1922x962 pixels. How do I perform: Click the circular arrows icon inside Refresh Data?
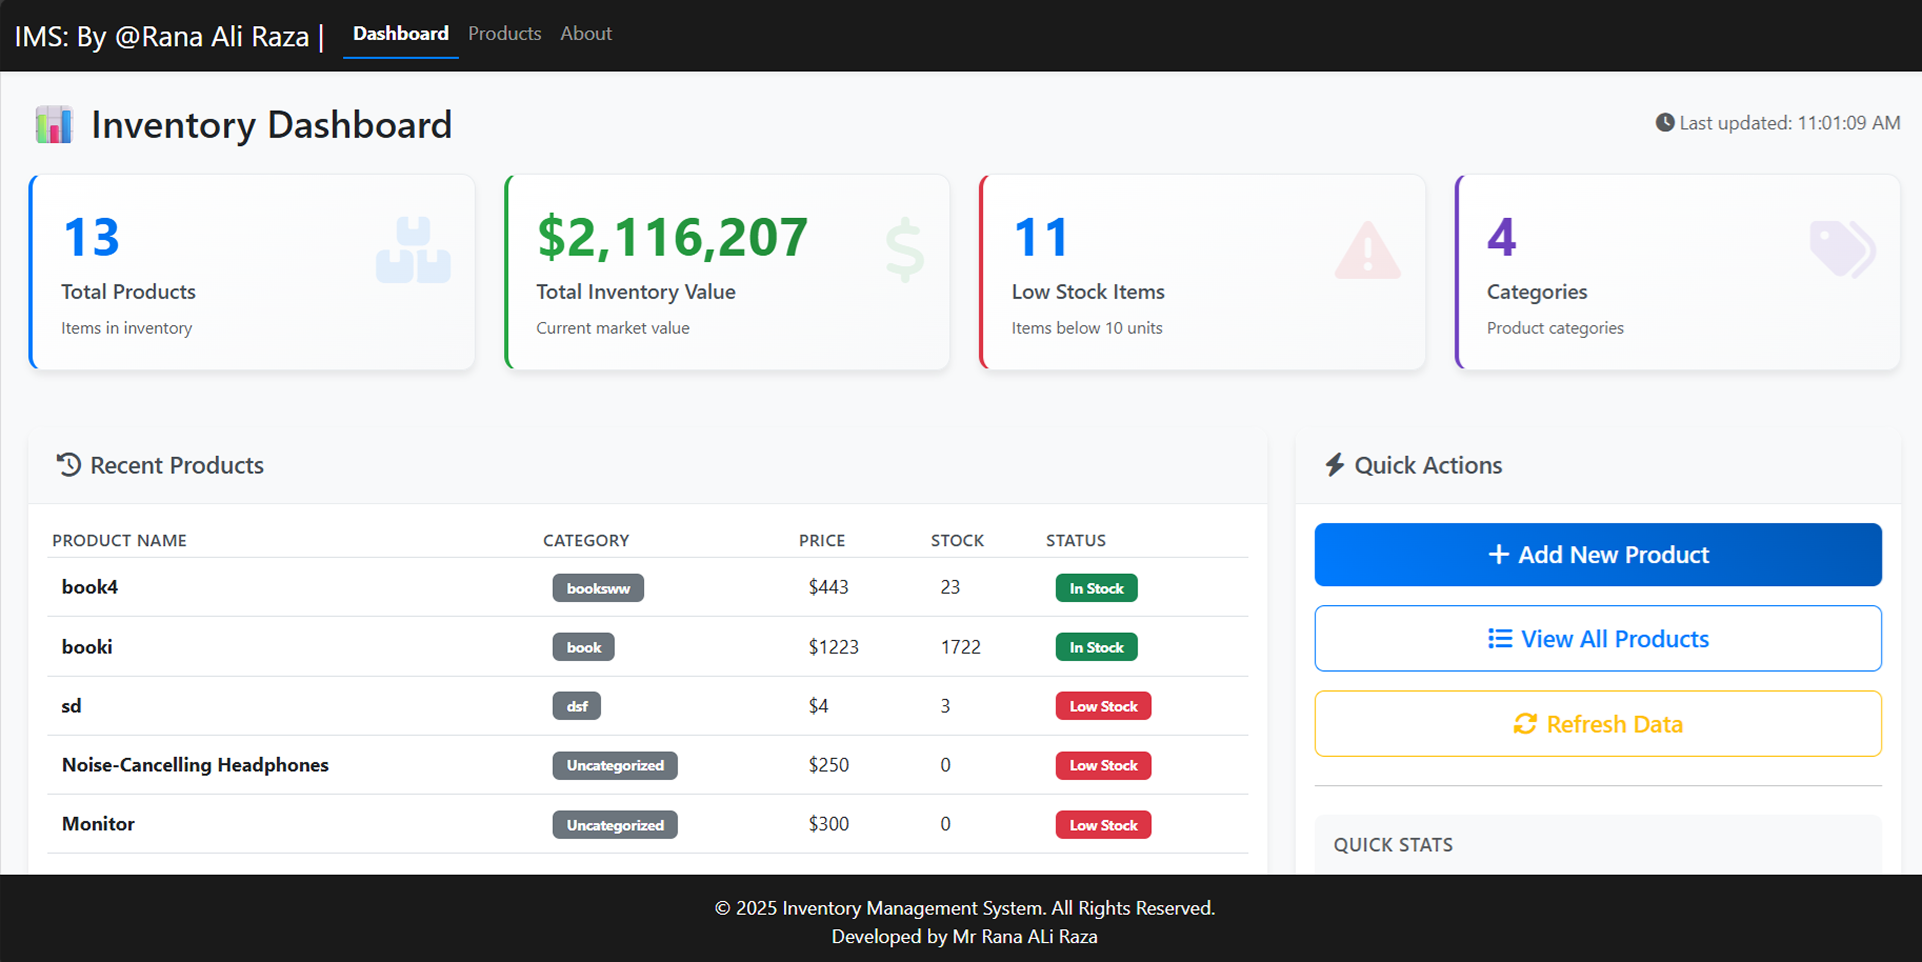click(x=1524, y=723)
